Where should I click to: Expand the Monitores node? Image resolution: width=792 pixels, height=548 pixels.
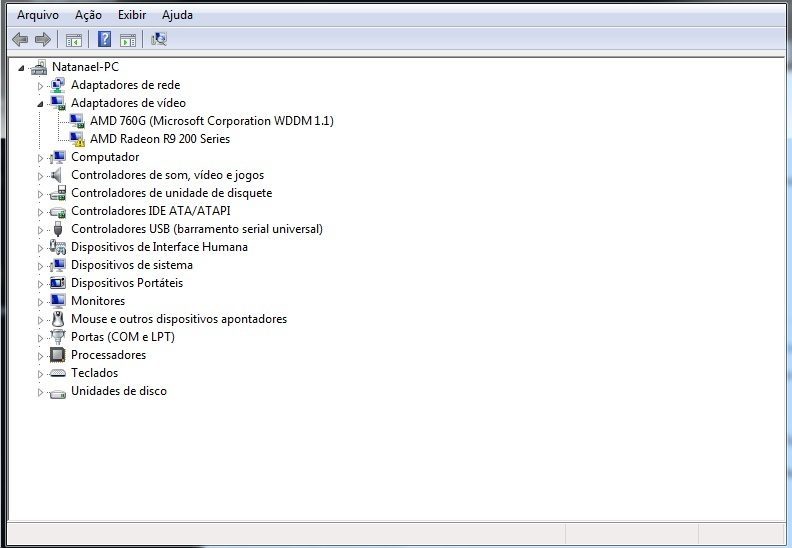(x=40, y=302)
